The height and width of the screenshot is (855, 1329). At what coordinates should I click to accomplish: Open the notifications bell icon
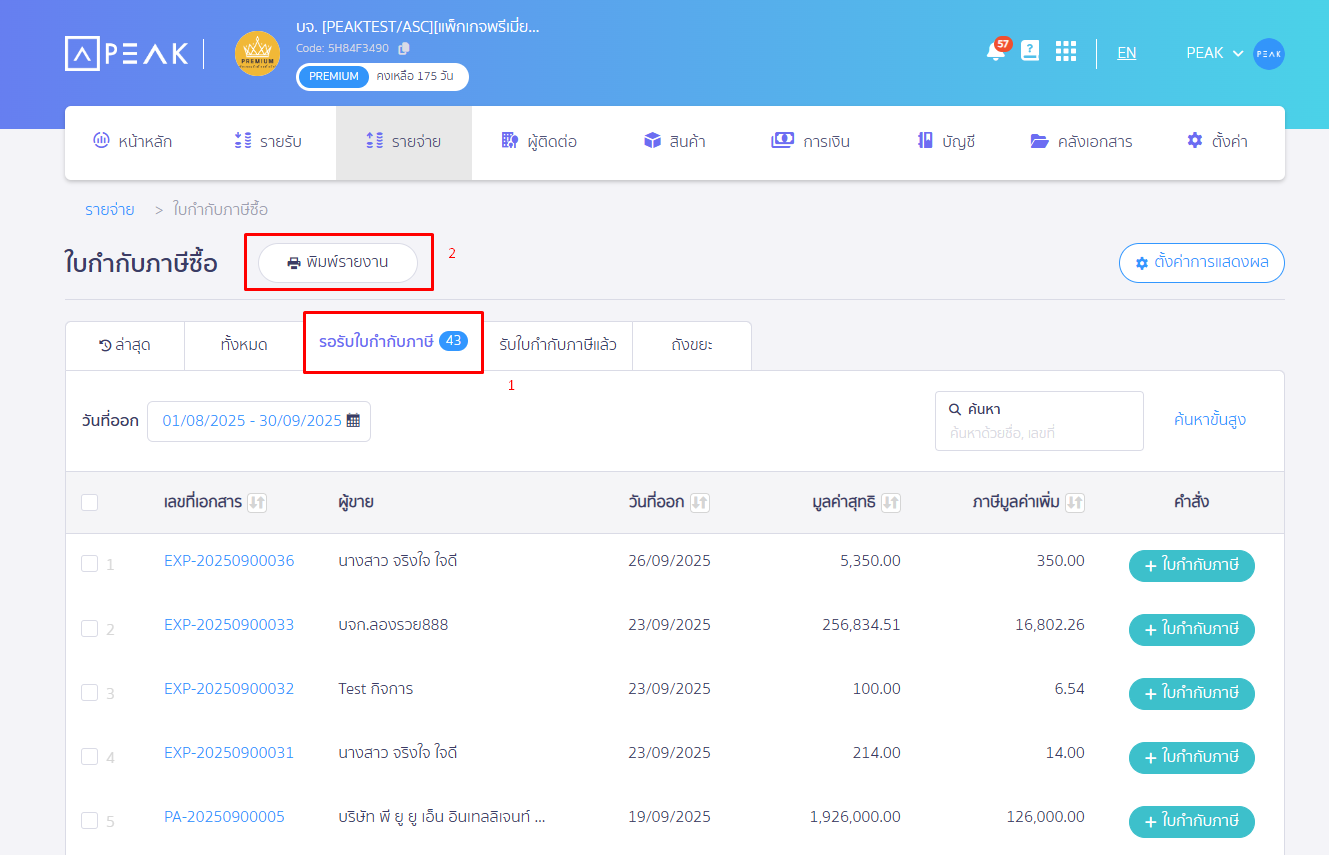[x=995, y=52]
